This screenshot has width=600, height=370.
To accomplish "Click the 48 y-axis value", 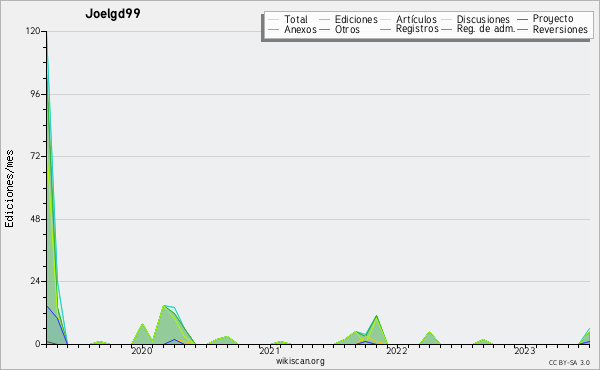I will pos(35,219).
